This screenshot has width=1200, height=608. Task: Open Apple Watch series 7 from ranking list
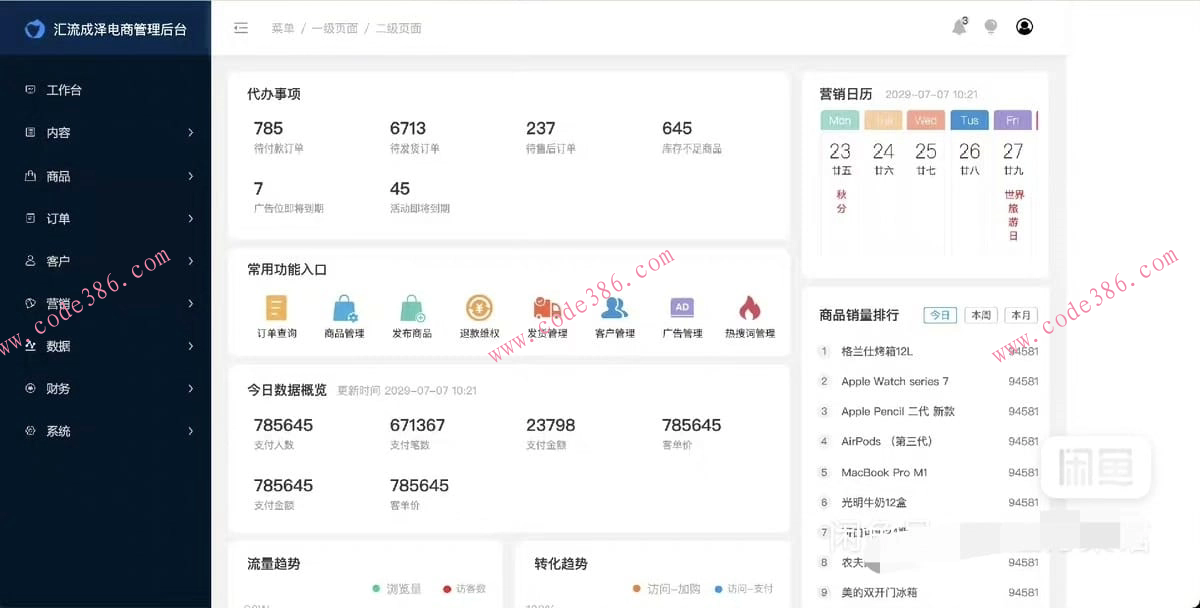[x=895, y=381]
